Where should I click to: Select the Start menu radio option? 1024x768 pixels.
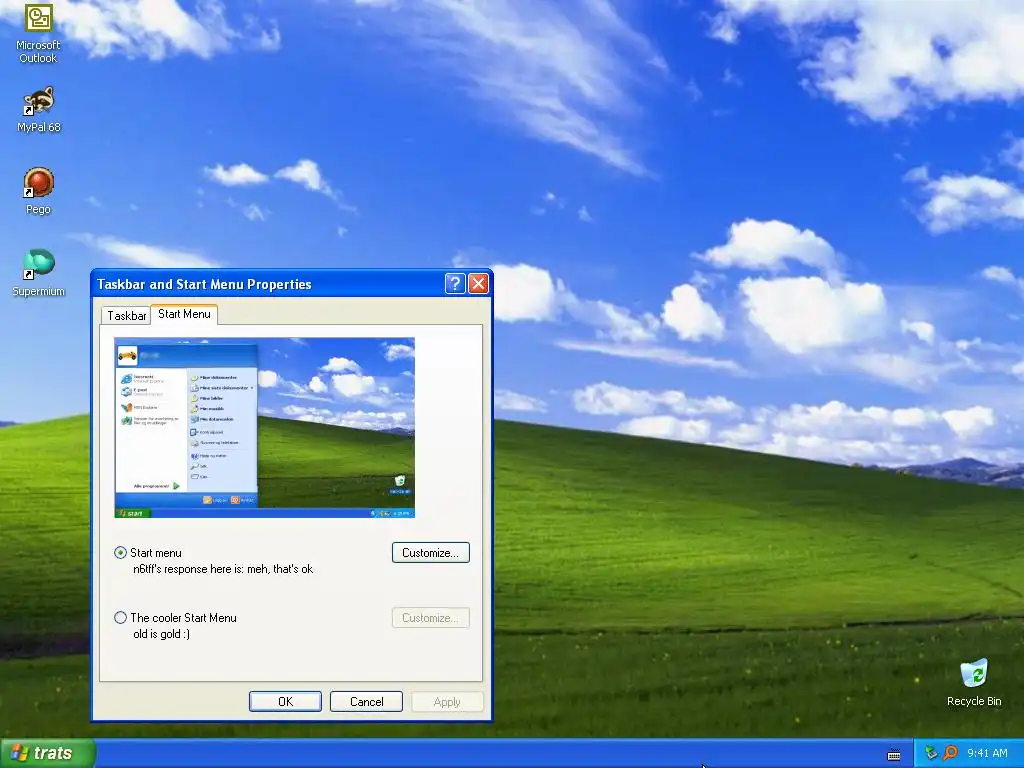120,552
